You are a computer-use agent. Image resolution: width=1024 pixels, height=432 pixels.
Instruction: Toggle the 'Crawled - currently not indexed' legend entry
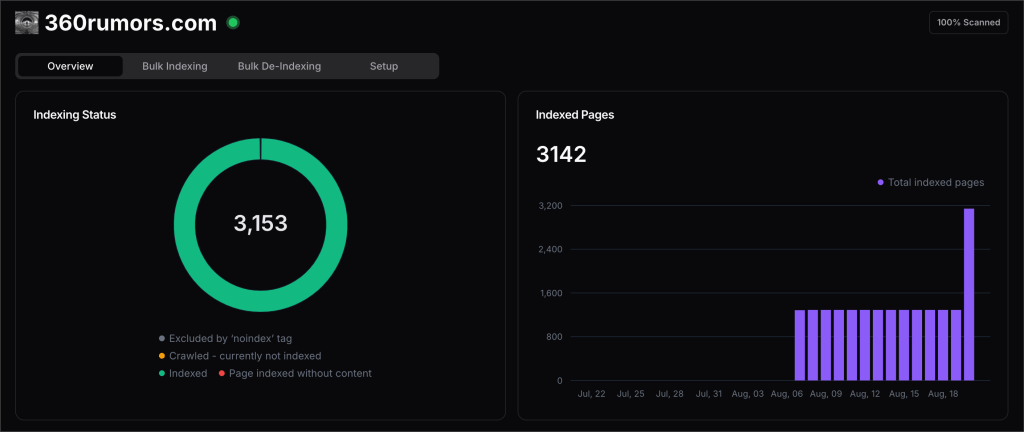[x=240, y=356]
